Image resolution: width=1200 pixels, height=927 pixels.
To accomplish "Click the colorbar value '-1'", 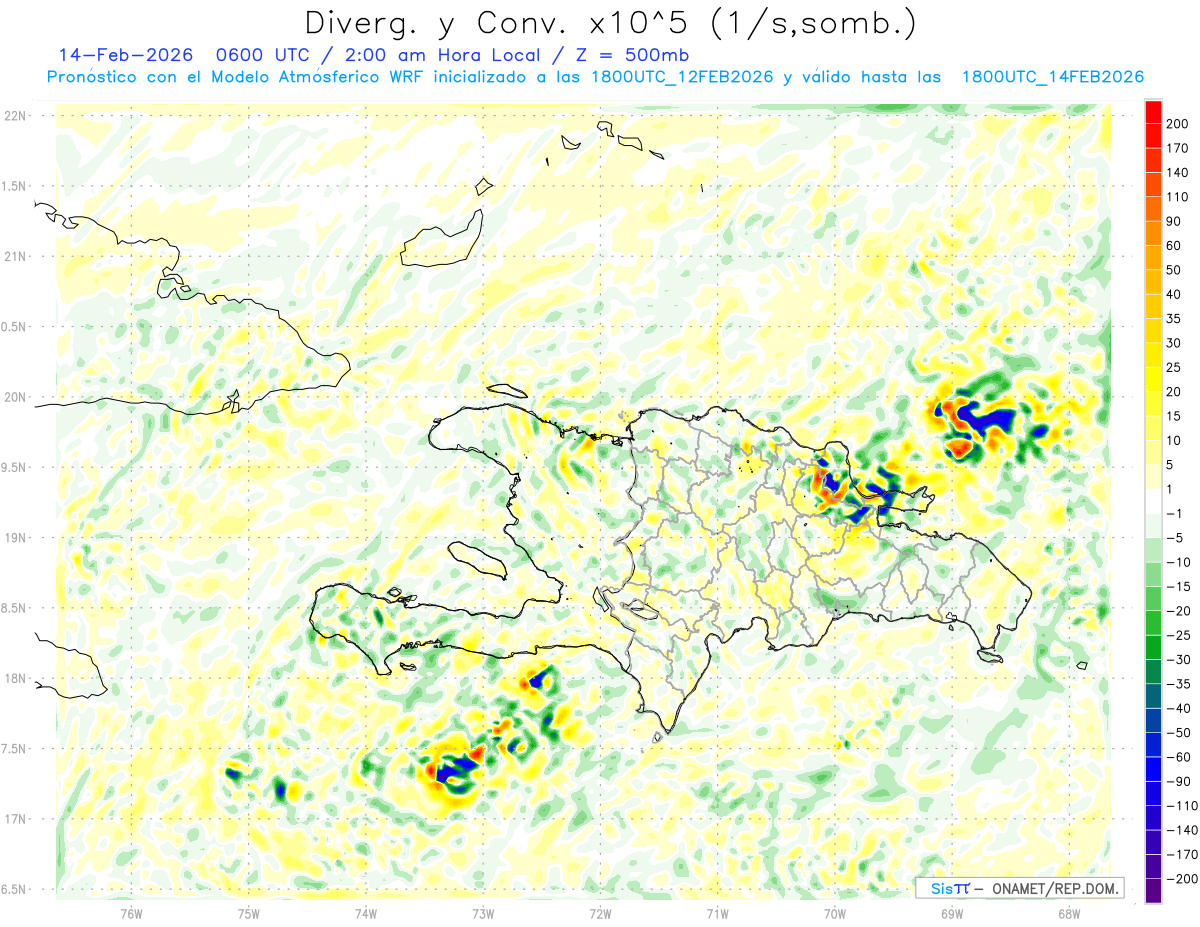I will click(1176, 513).
